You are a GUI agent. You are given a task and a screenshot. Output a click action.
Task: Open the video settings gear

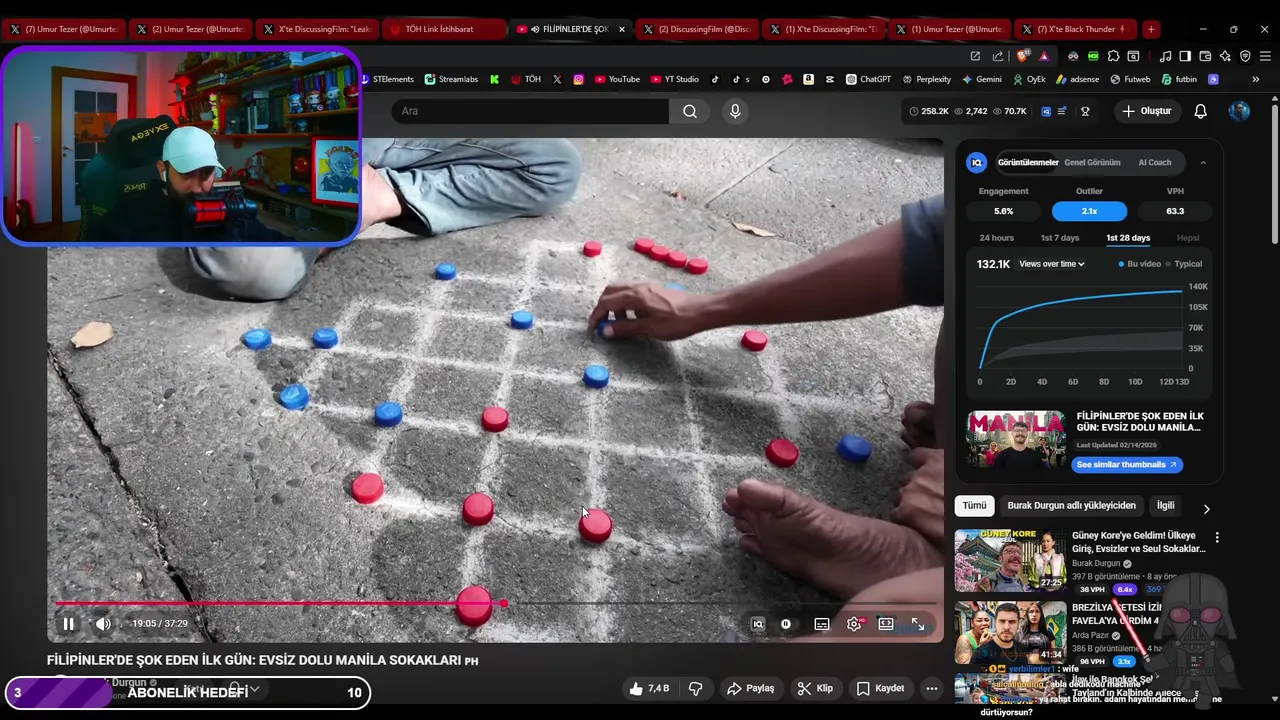(854, 624)
